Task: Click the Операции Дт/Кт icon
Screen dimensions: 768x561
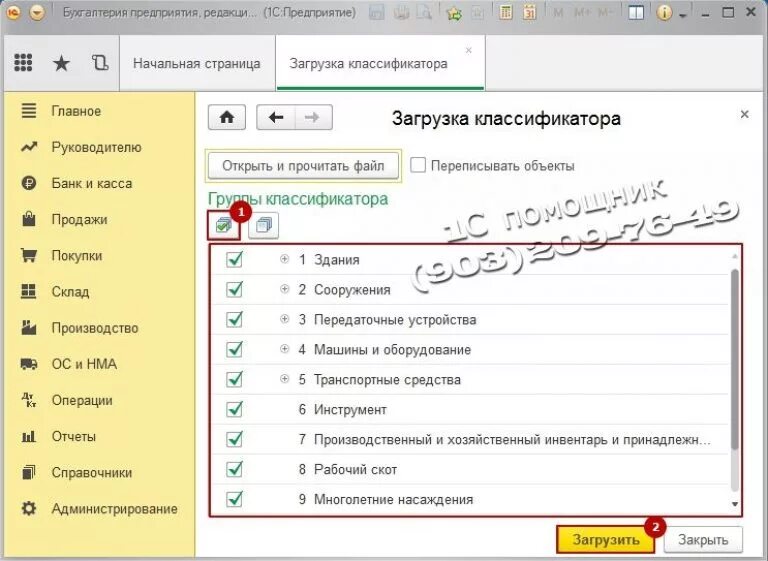Action: (29, 400)
